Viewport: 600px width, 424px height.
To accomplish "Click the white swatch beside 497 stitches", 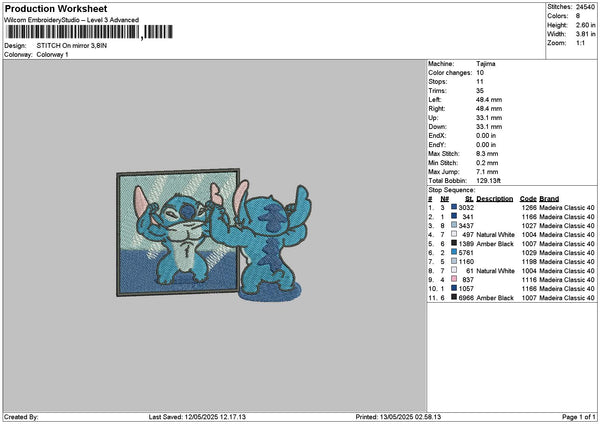I will (454, 234).
